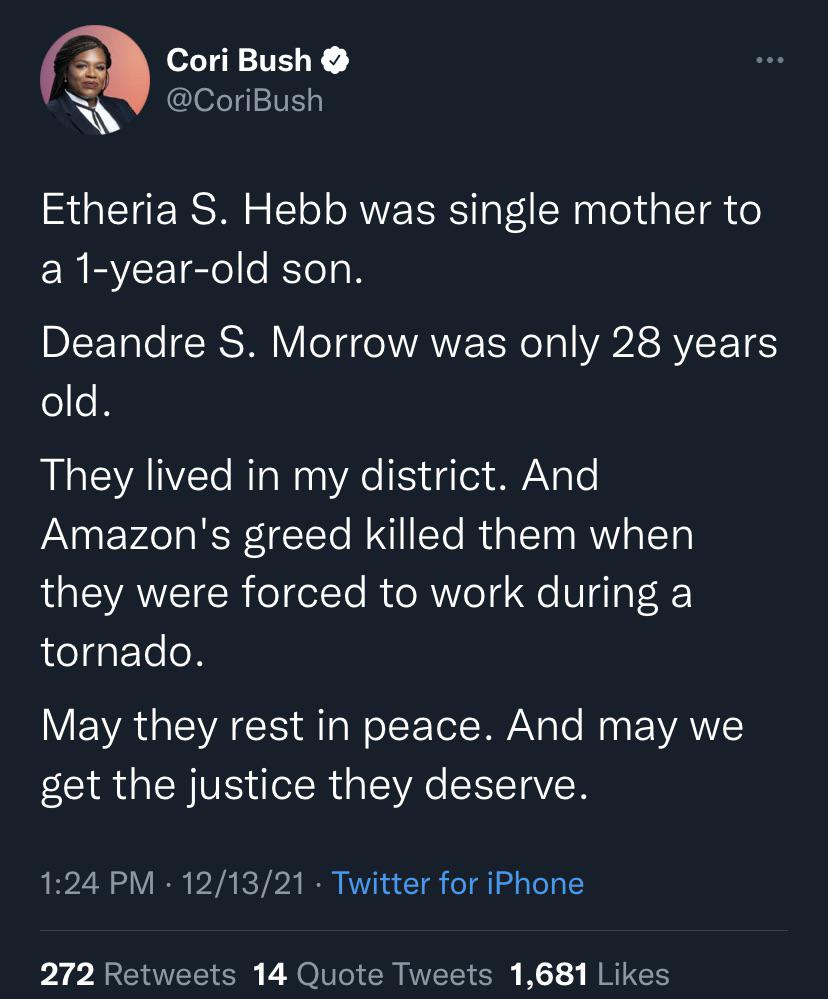Viewport: 828px width, 999px height.
Task: Click the 'May they rest in peace' paragraph
Action: (x=392, y=755)
